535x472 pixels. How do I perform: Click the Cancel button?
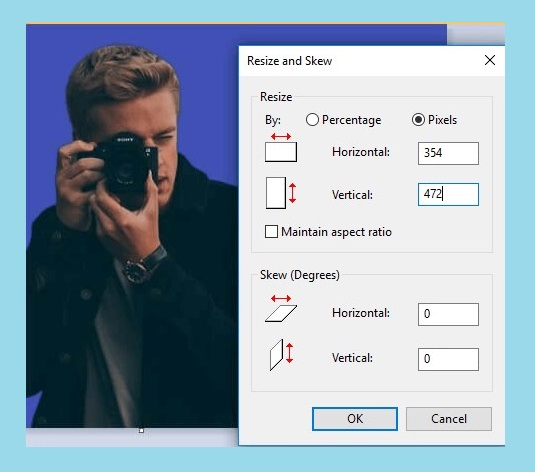pyautogui.click(x=449, y=419)
